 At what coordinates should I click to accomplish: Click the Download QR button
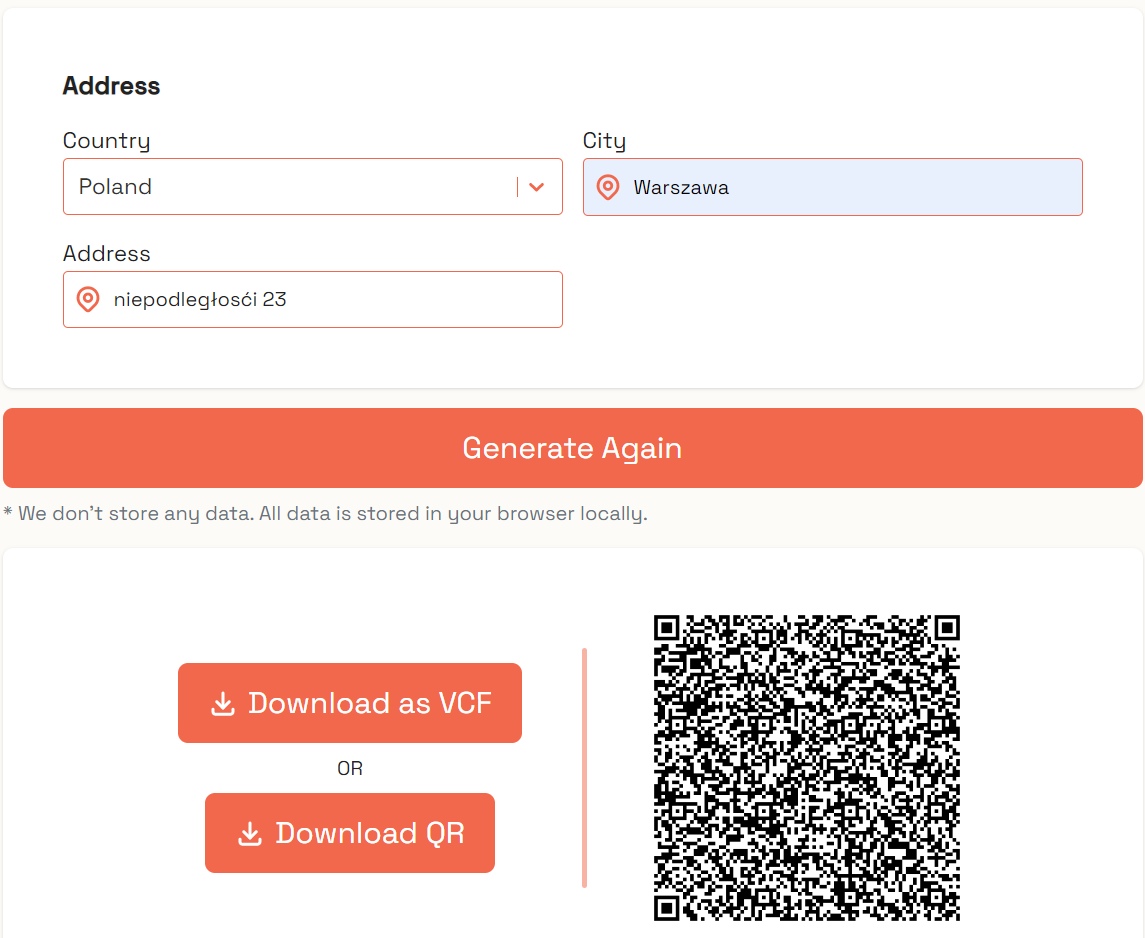click(x=350, y=833)
